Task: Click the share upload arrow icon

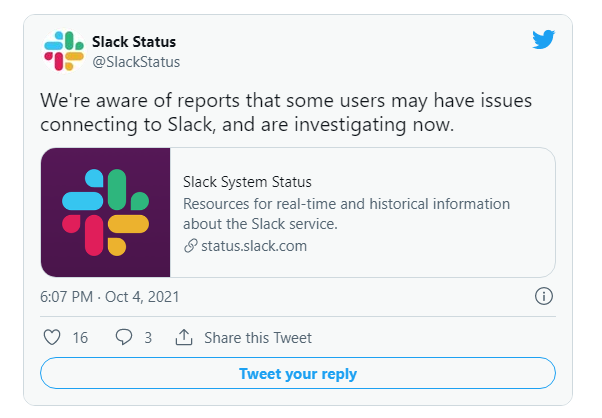Action: pyautogui.click(x=184, y=337)
